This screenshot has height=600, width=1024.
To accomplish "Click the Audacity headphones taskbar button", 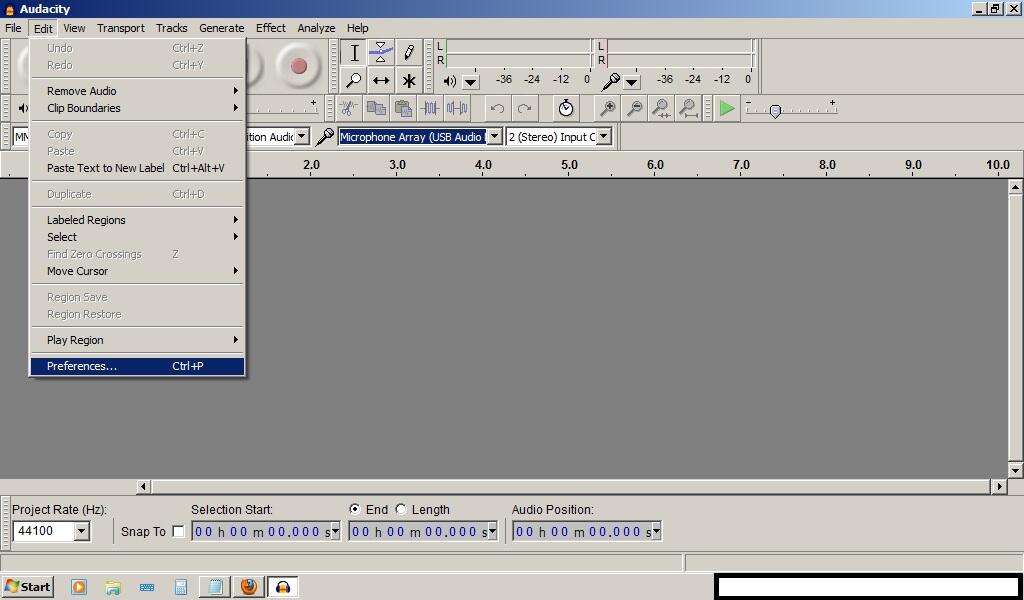I will pos(282,586).
